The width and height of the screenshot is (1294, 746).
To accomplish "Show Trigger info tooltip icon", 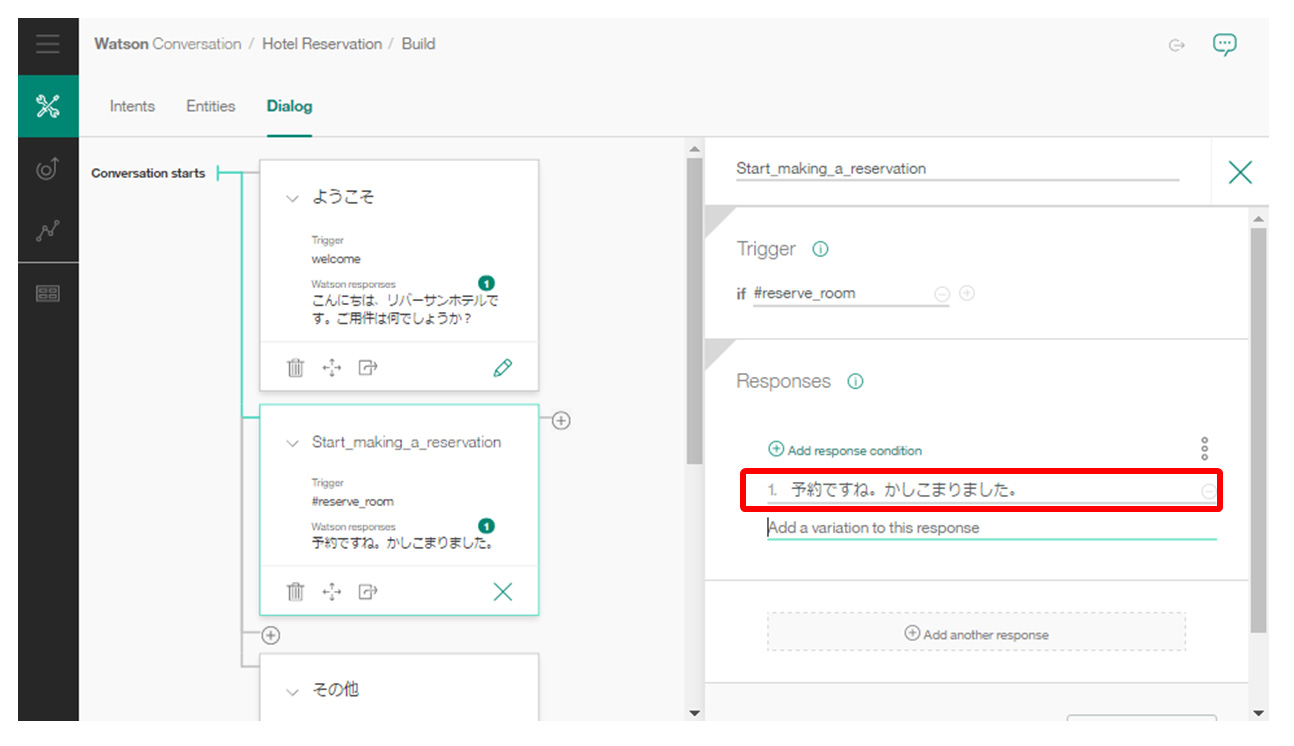I will click(820, 249).
